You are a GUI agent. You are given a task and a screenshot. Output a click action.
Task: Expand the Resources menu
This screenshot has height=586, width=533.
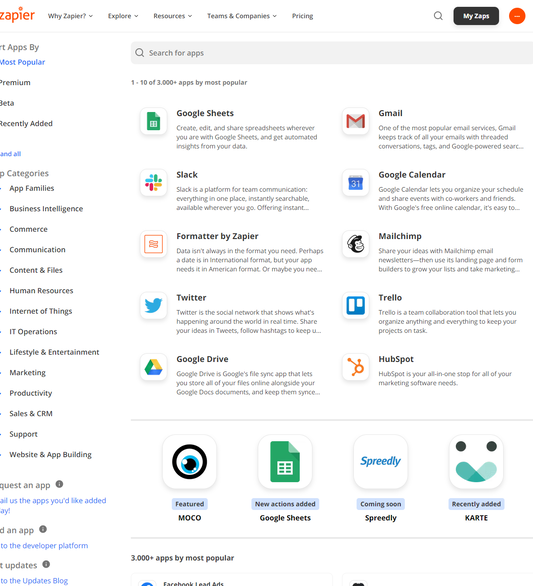coord(173,16)
